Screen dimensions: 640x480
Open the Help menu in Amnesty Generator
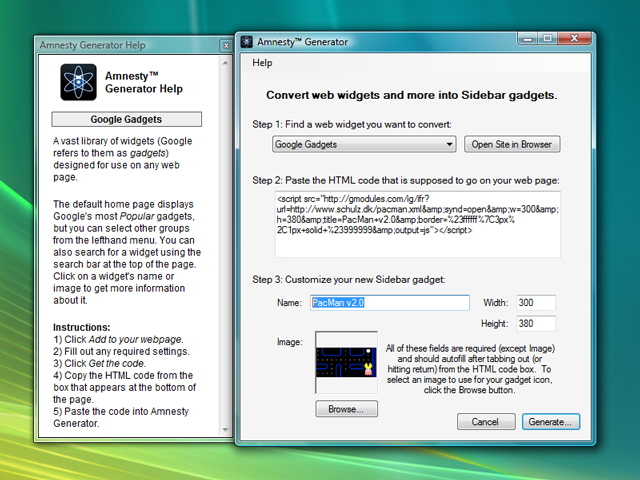262,63
